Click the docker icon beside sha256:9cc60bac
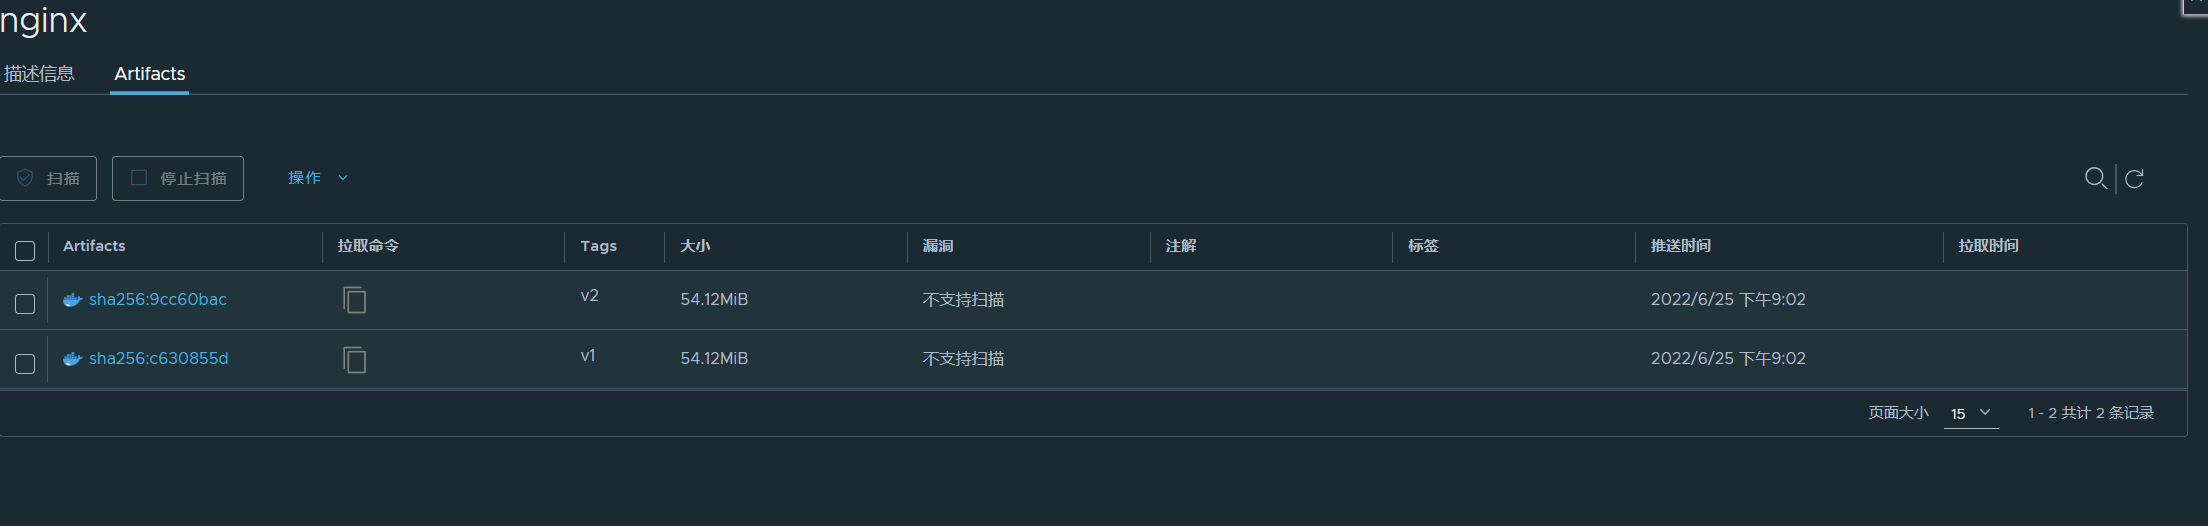Image resolution: width=2208 pixels, height=526 pixels. point(72,300)
